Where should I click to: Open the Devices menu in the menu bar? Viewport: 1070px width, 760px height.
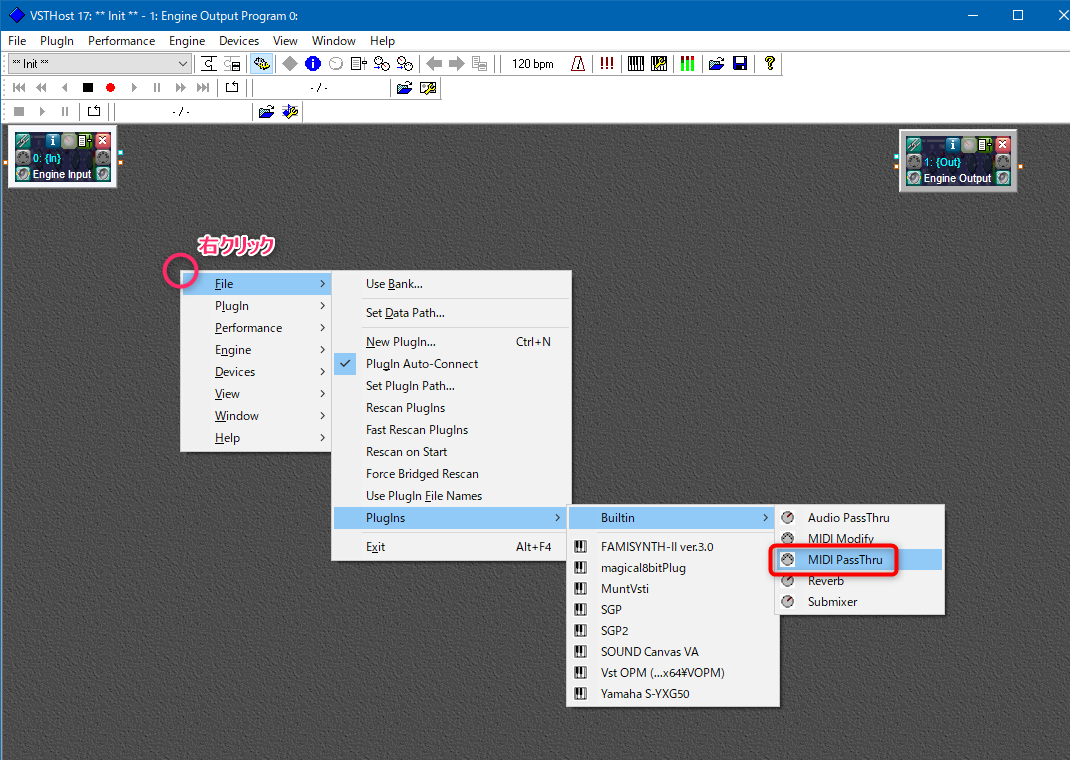point(239,41)
